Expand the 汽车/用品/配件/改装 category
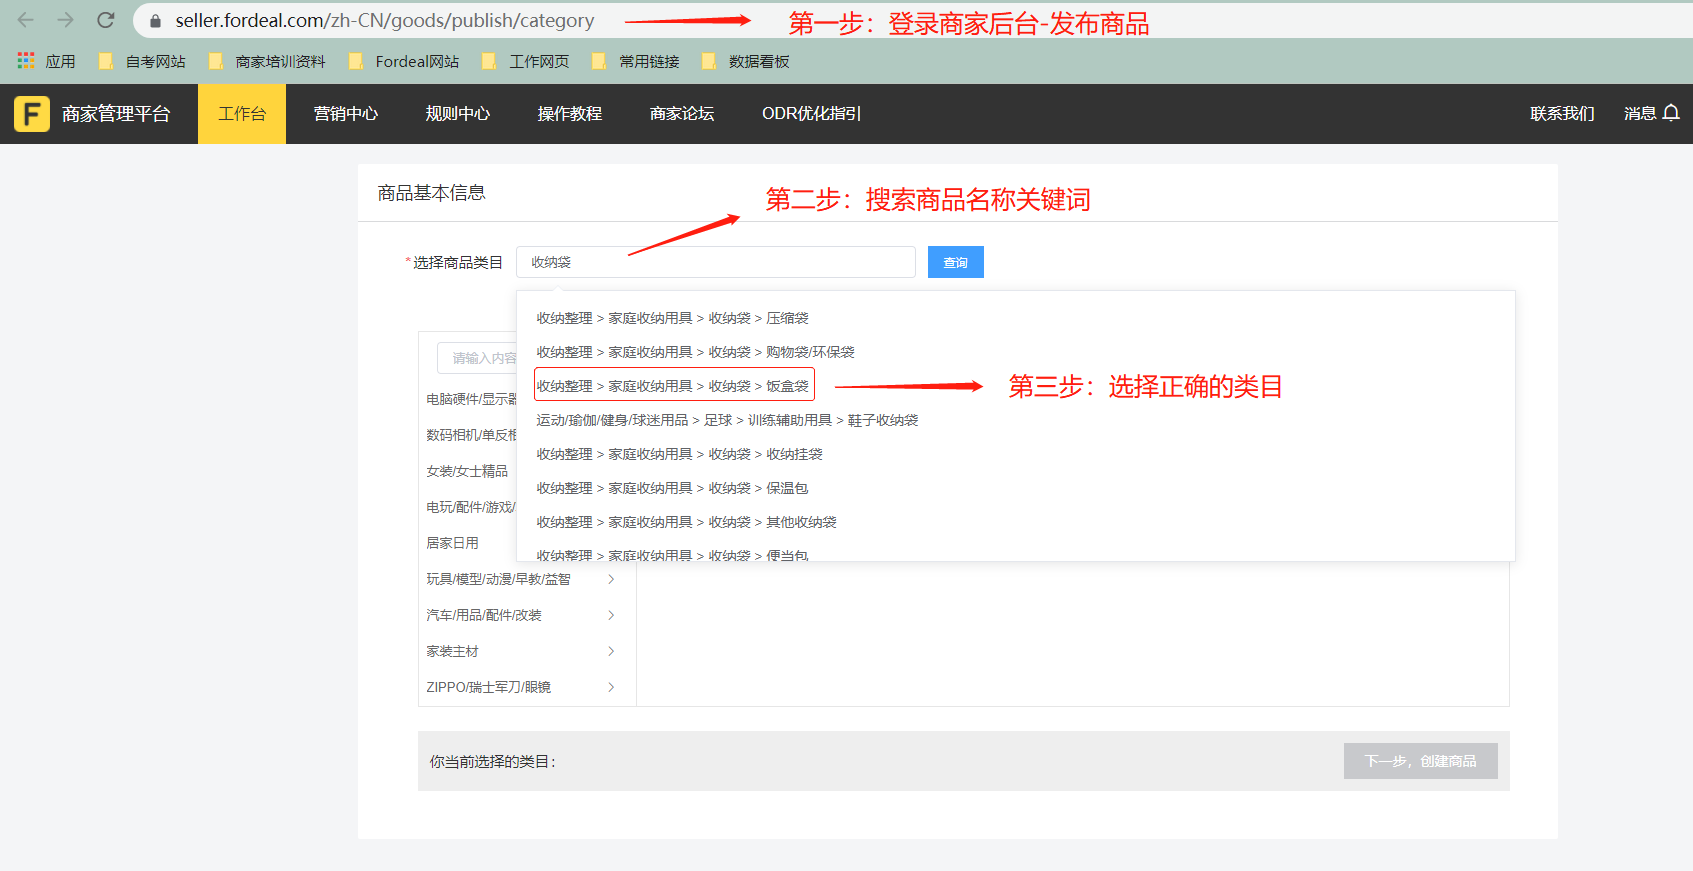The width and height of the screenshot is (1693, 871). [611, 615]
